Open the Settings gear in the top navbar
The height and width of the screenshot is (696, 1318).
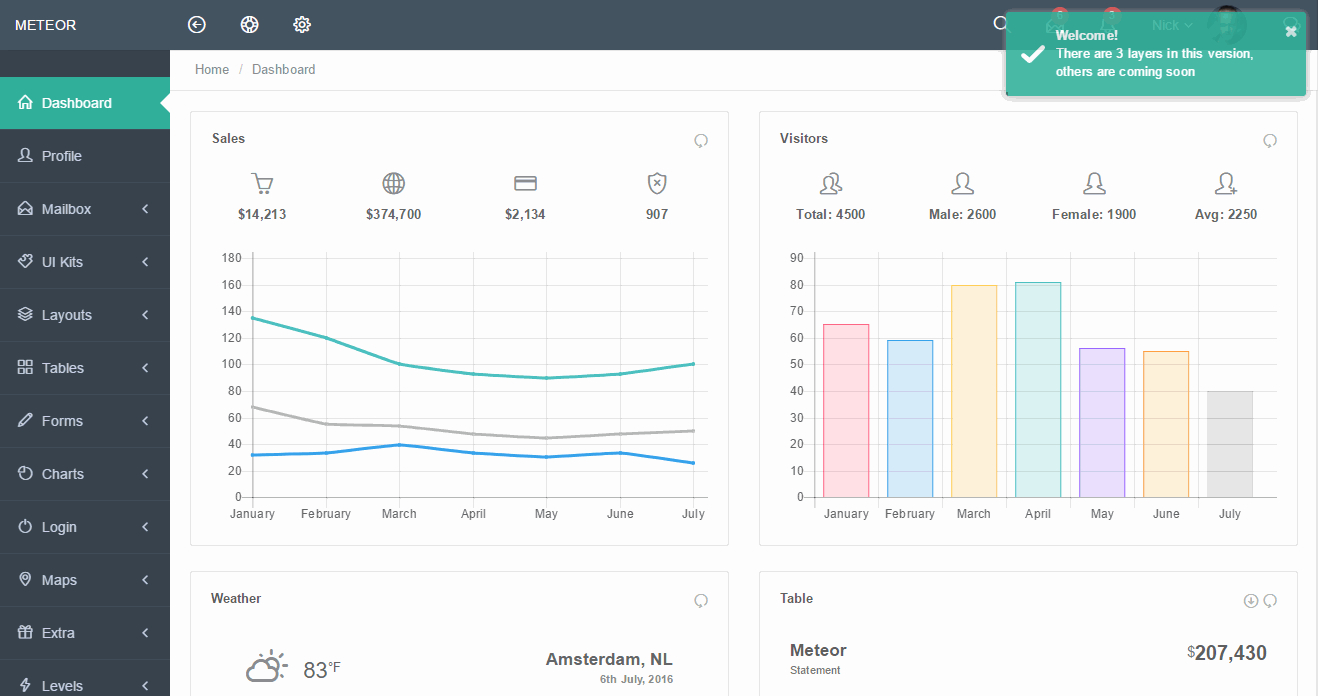pos(301,23)
